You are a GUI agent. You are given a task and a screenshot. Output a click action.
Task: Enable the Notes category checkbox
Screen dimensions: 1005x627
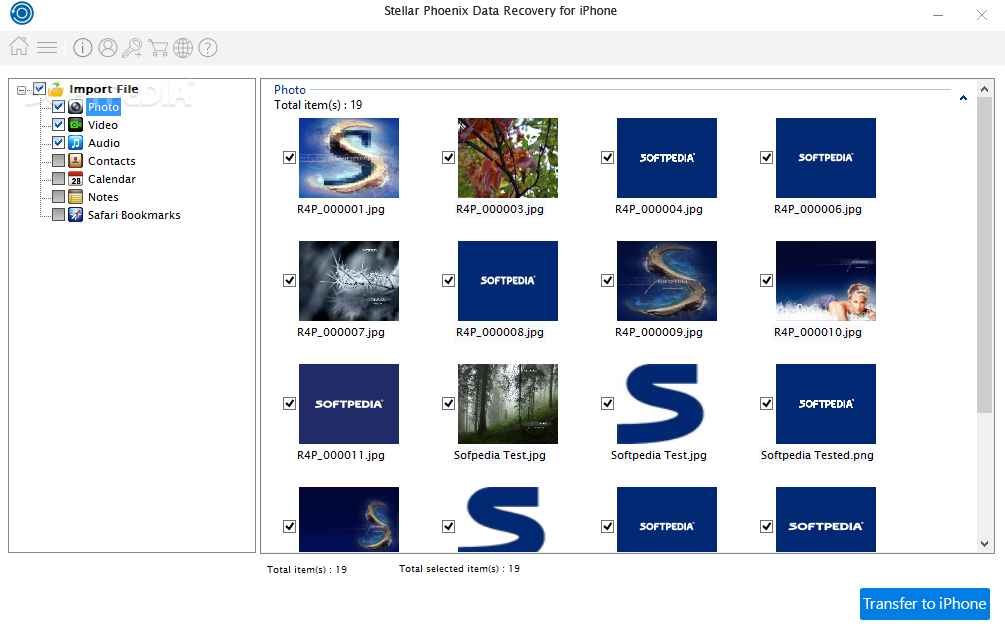tap(58, 196)
